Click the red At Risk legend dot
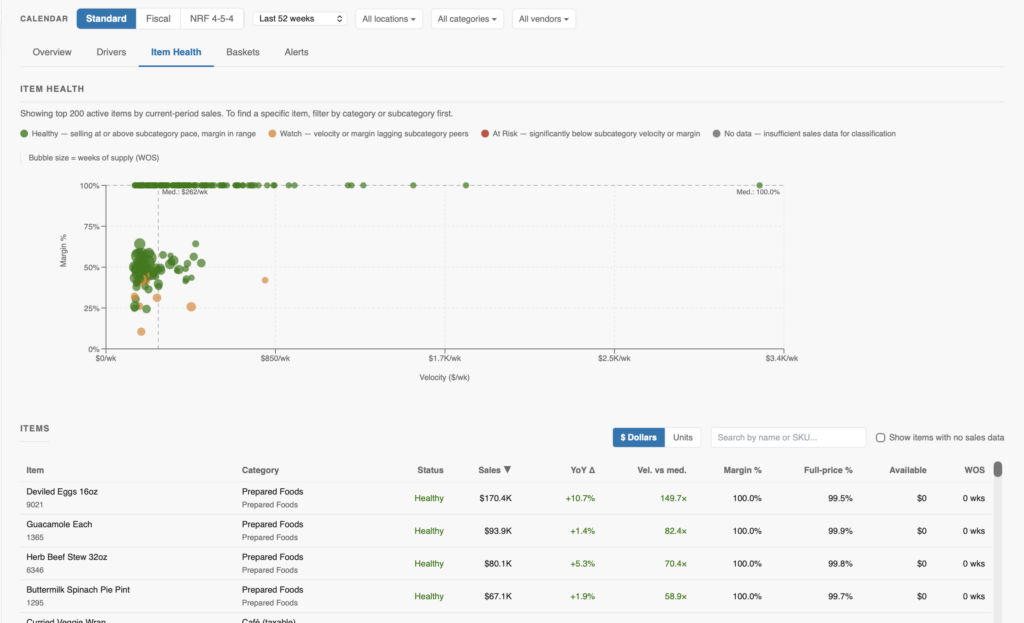This screenshot has width=1024, height=623. 485,133
